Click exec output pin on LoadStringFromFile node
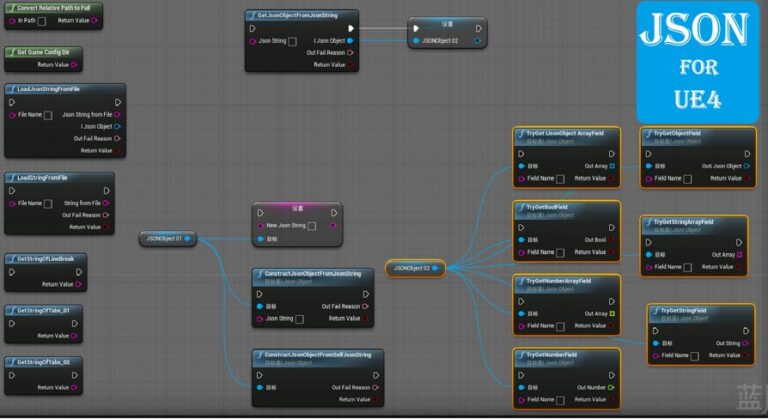768x419 pixels. pyautogui.click(x=107, y=191)
